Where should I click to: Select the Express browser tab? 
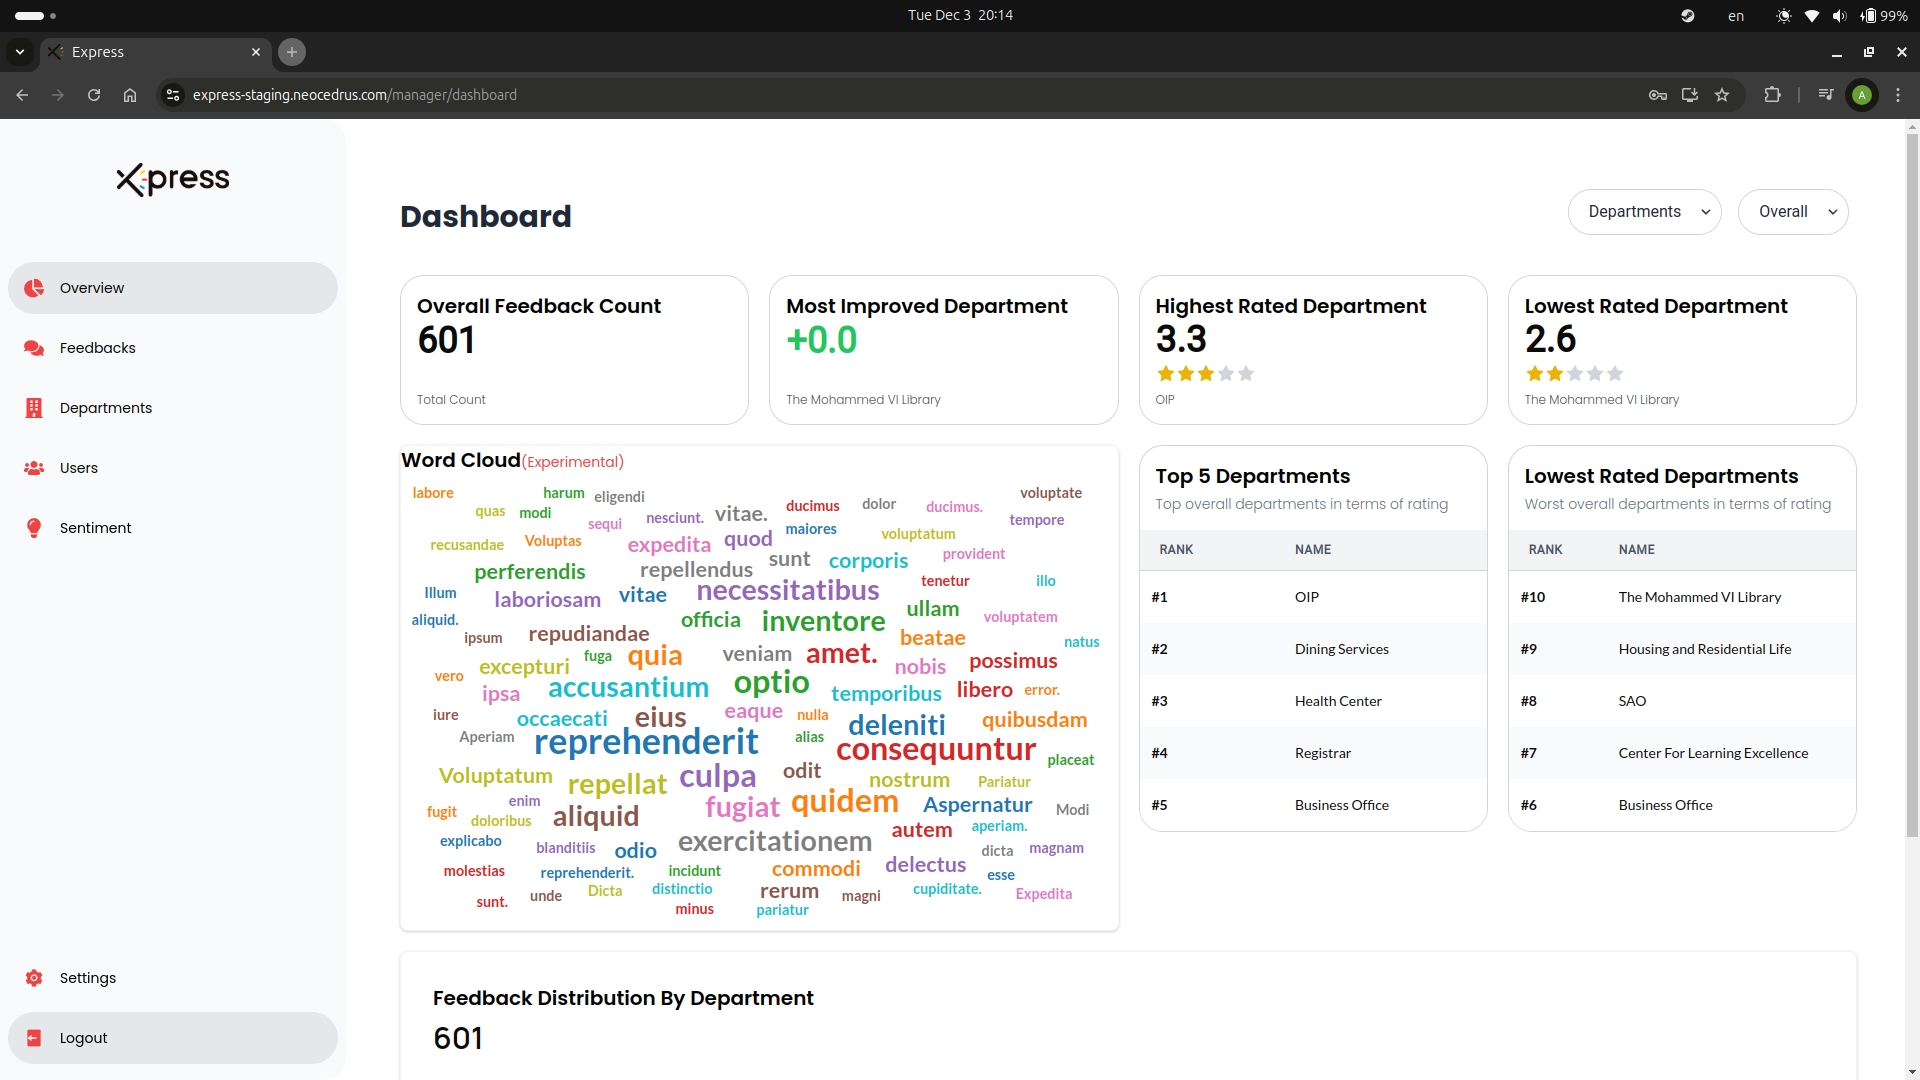(155, 52)
